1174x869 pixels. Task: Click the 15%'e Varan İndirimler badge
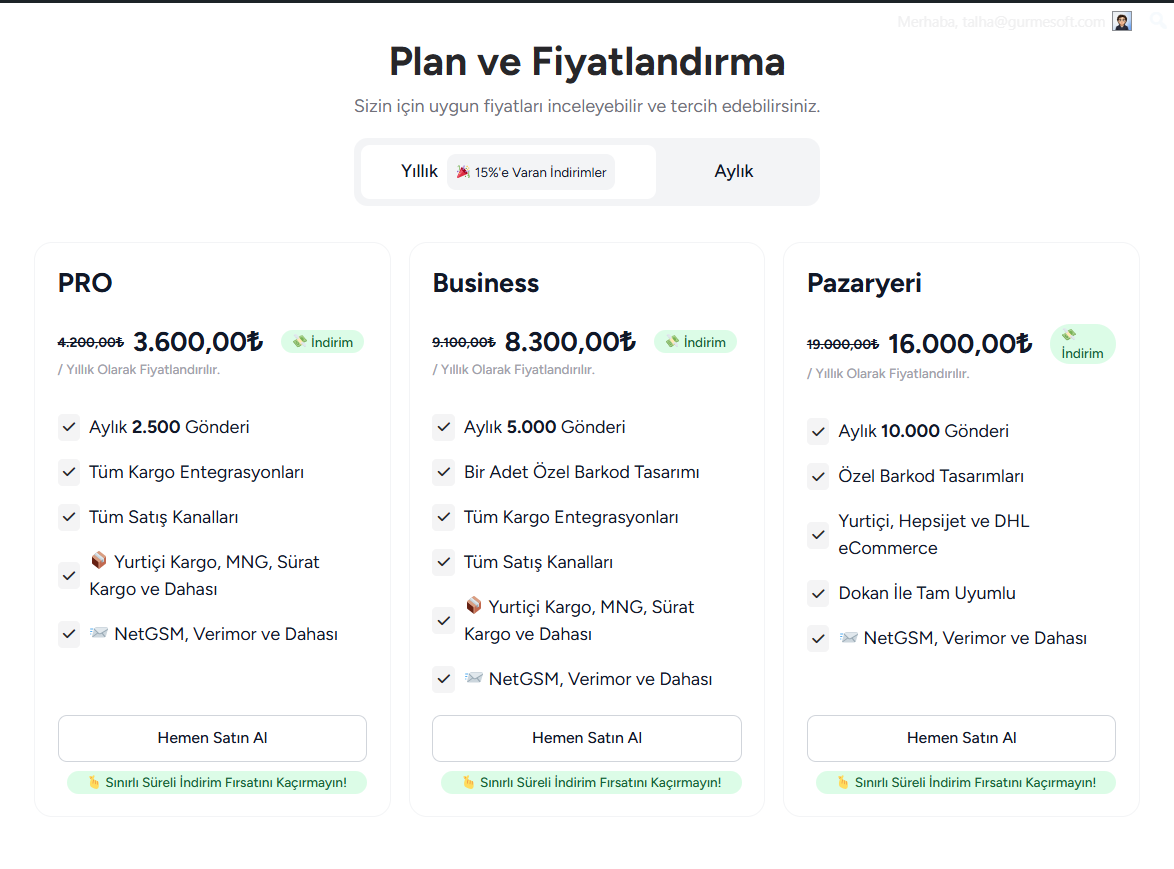click(531, 172)
